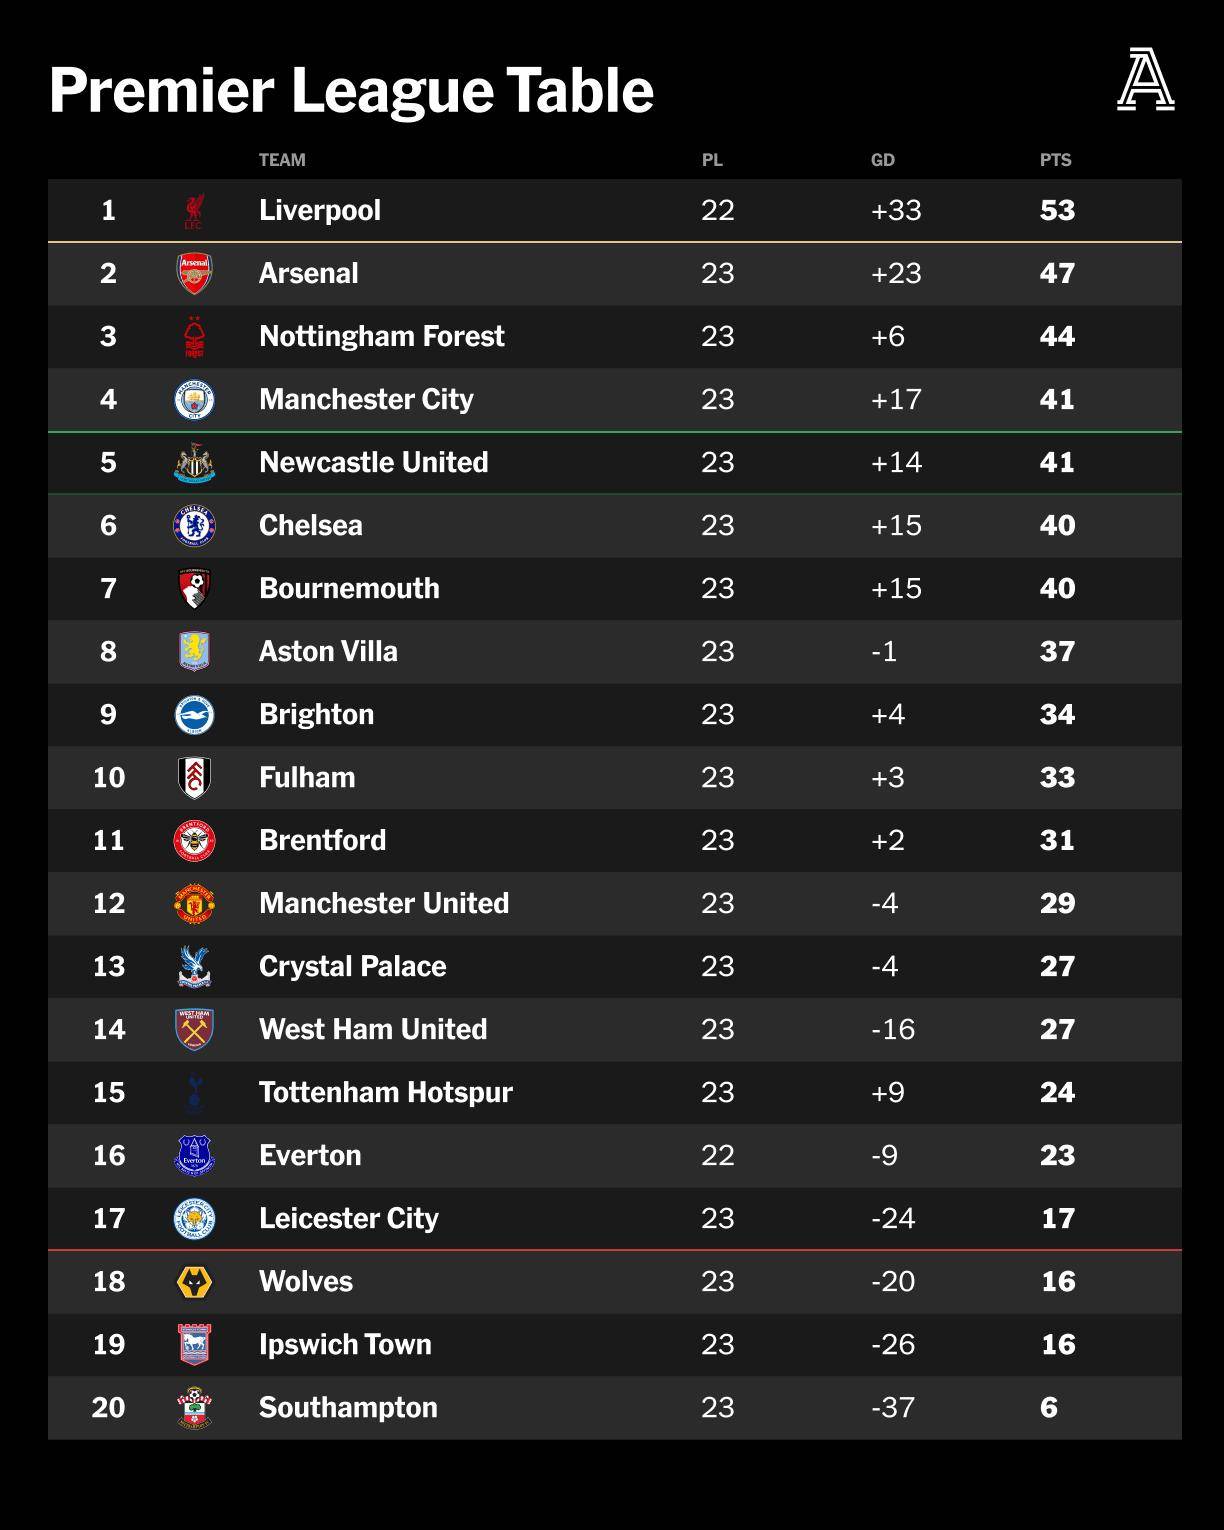
Task: Click the Arsenal club crest
Action: pos(194,274)
